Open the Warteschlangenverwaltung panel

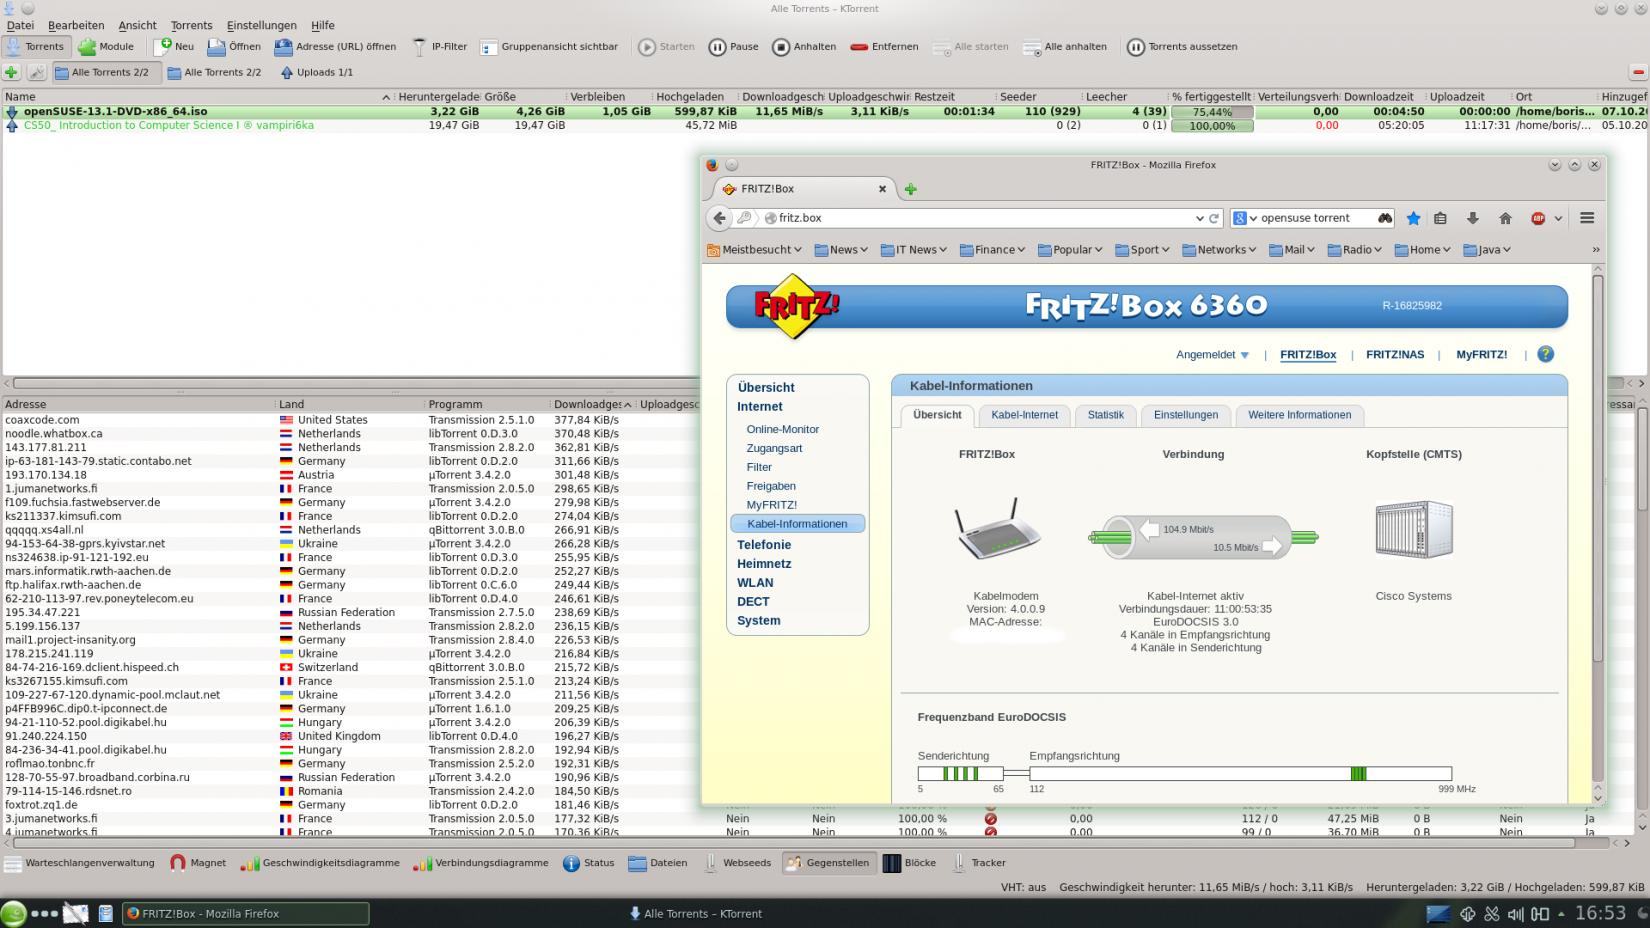click(x=80, y=862)
